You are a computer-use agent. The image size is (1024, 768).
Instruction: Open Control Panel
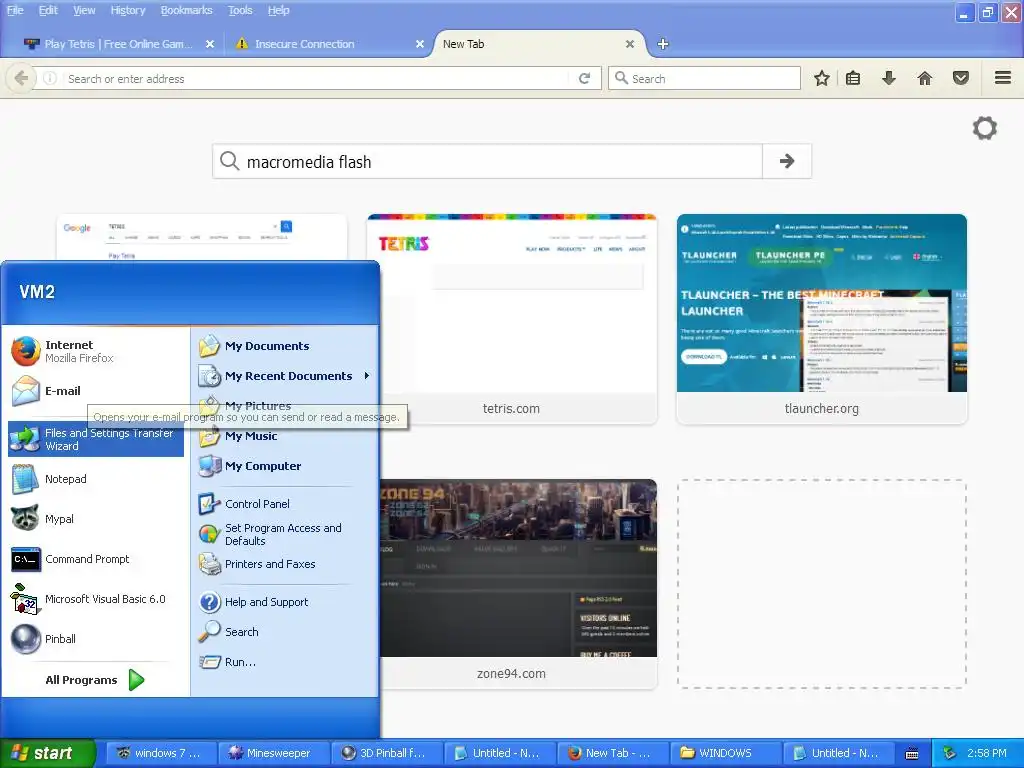point(285,504)
